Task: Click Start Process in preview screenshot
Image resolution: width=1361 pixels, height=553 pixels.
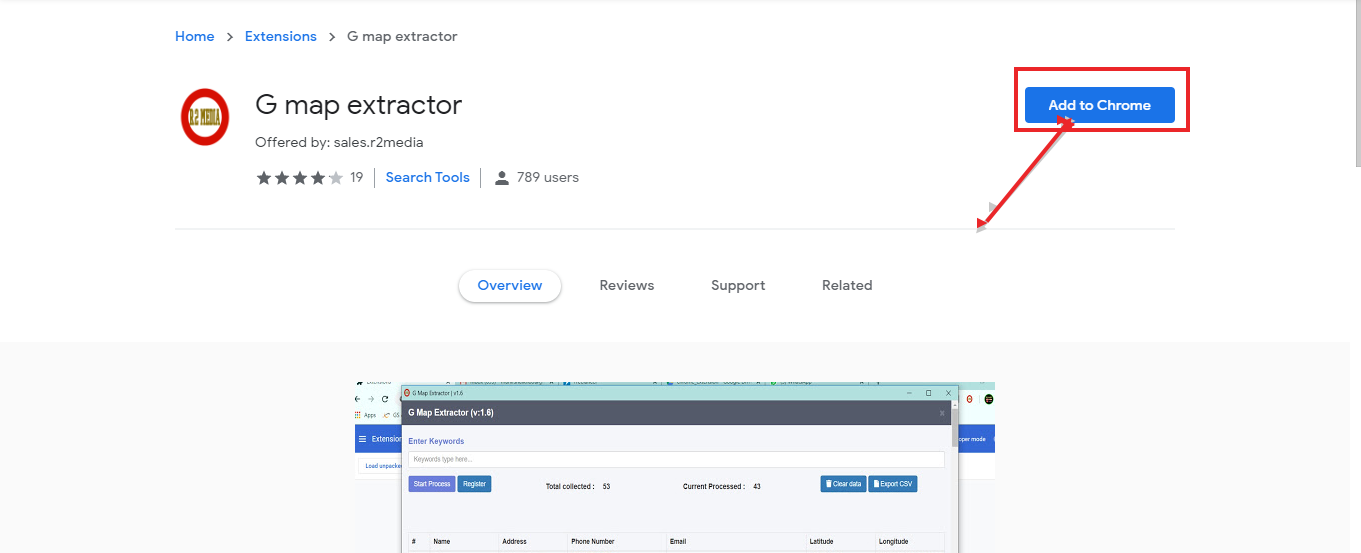Action: [x=432, y=484]
